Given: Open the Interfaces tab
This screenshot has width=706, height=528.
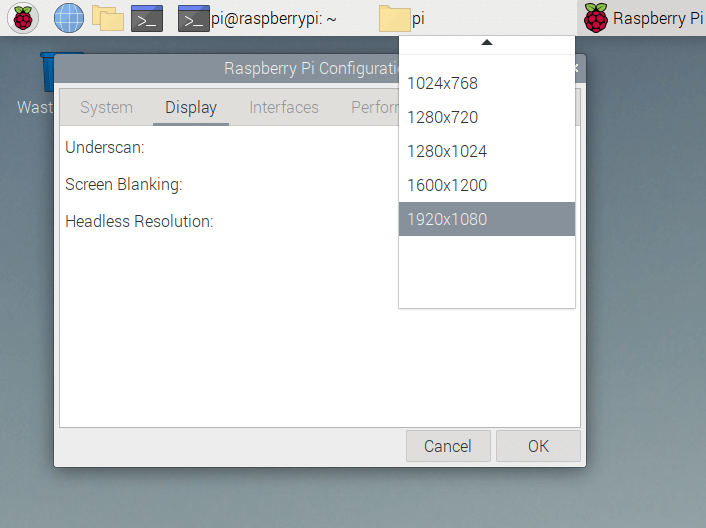Looking at the screenshot, I should coord(284,108).
